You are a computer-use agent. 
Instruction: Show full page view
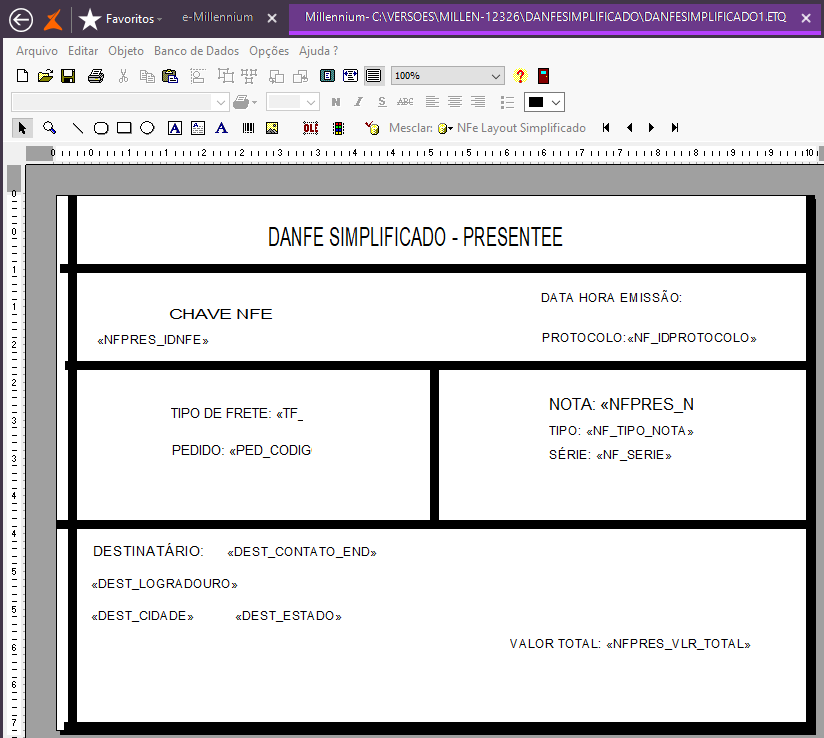click(327, 76)
